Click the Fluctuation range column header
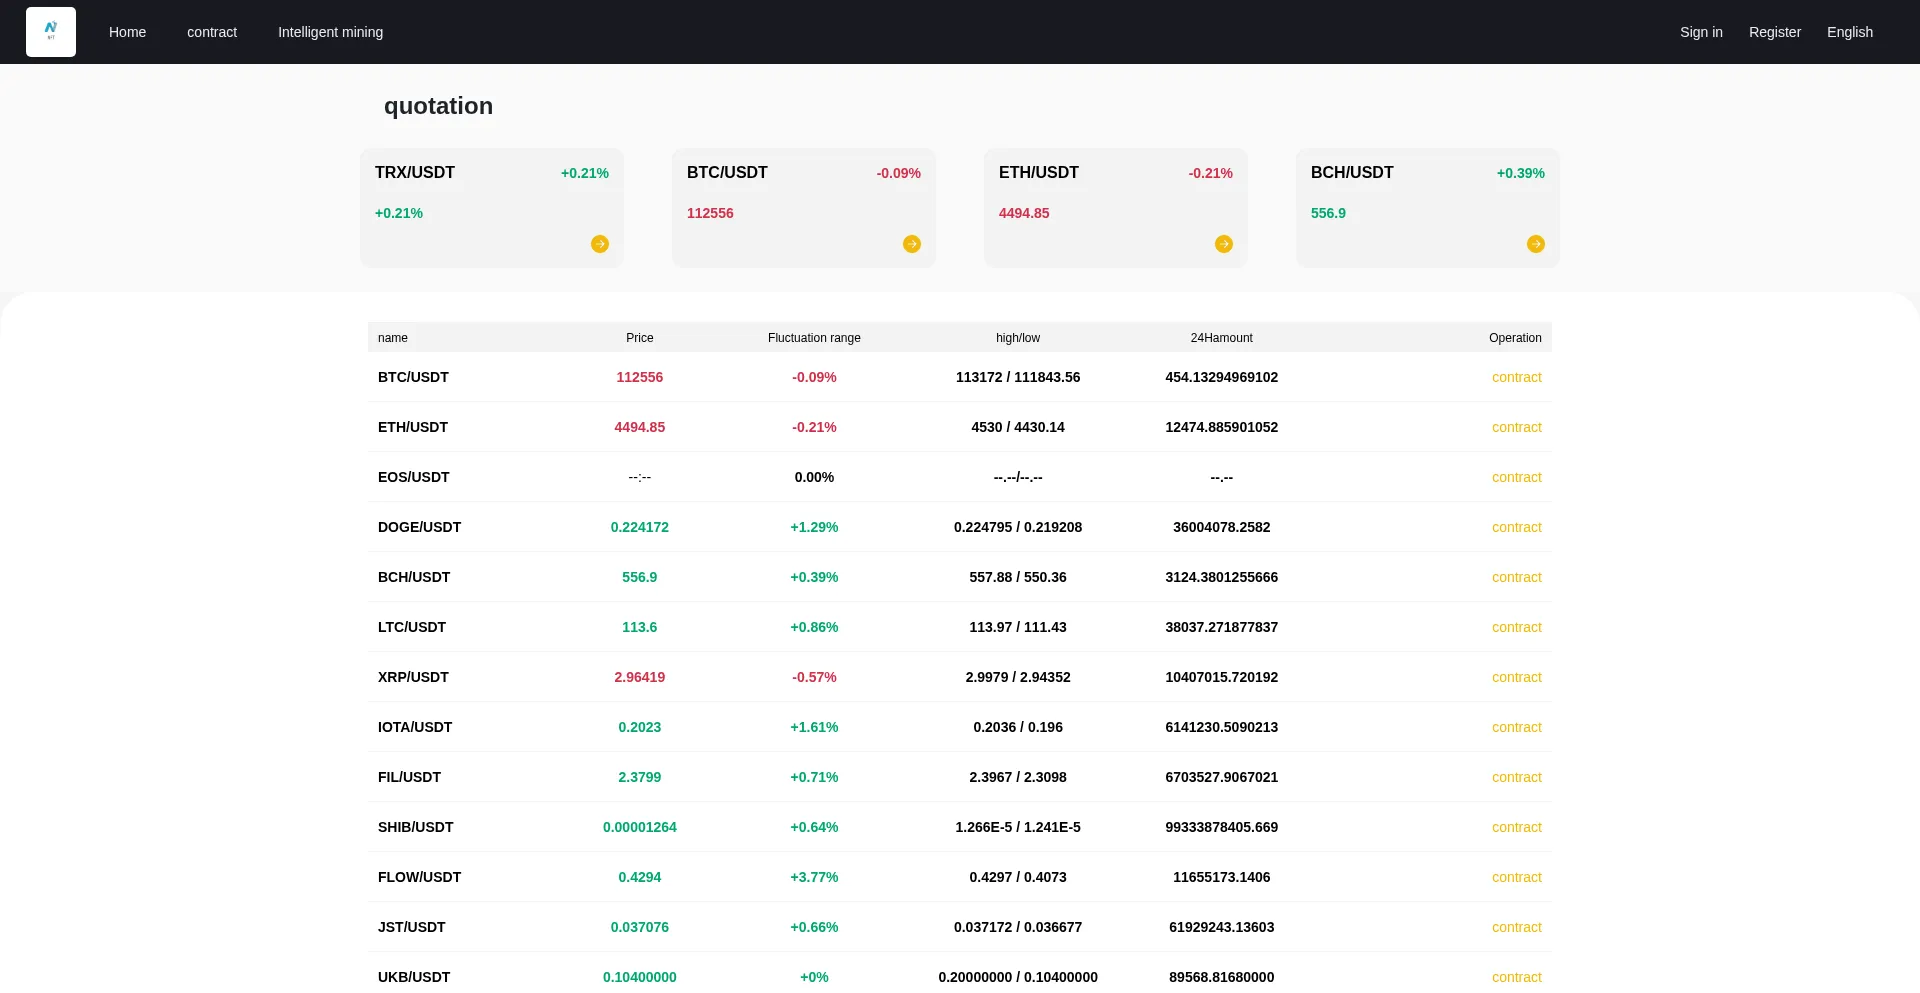 click(814, 338)
